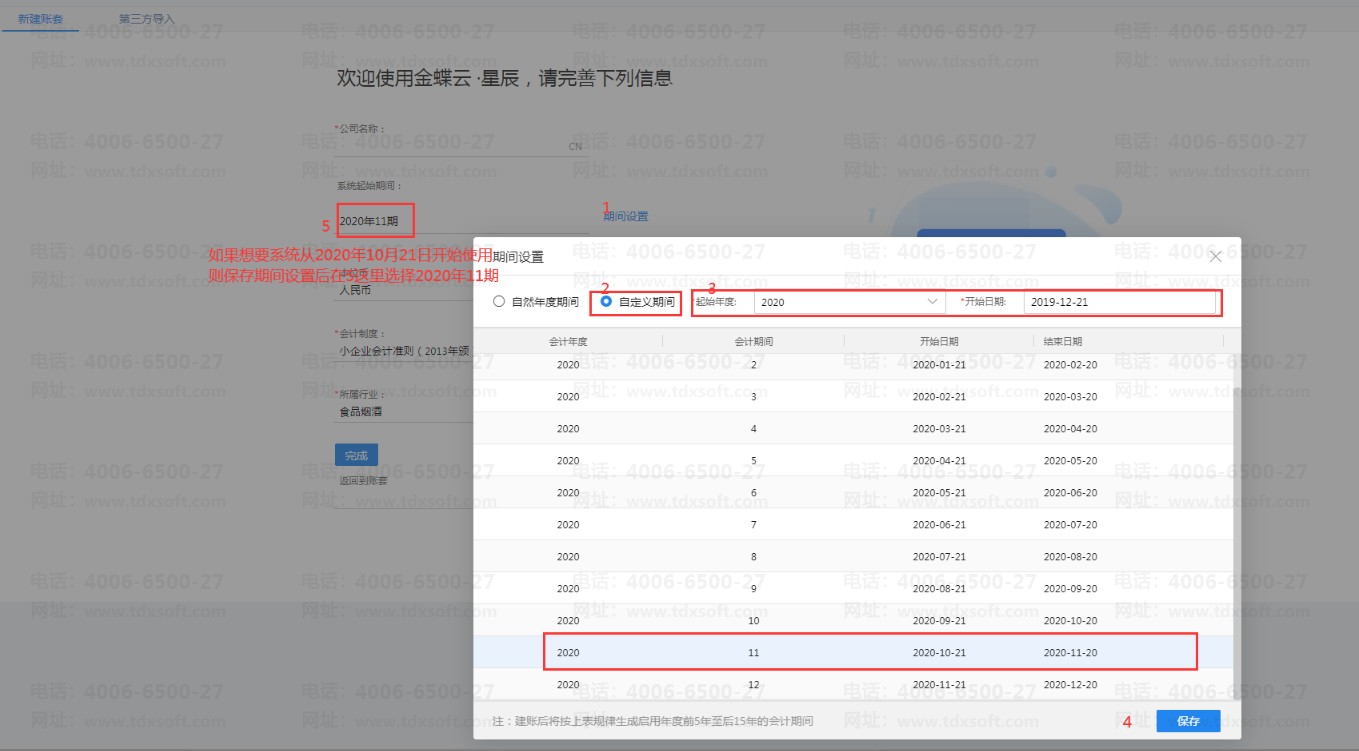Switch to the 第三方导入 tab
The height and width of the screenshot is (751, 1359).
(x=146, y=19)
